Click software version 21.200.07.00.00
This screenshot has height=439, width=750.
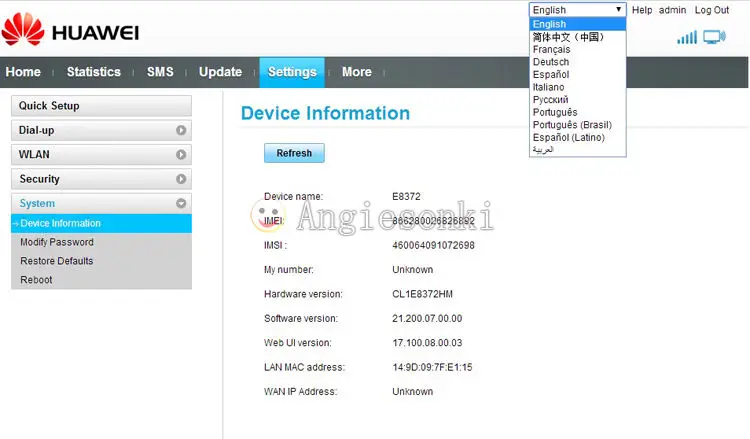click(427, 318)
